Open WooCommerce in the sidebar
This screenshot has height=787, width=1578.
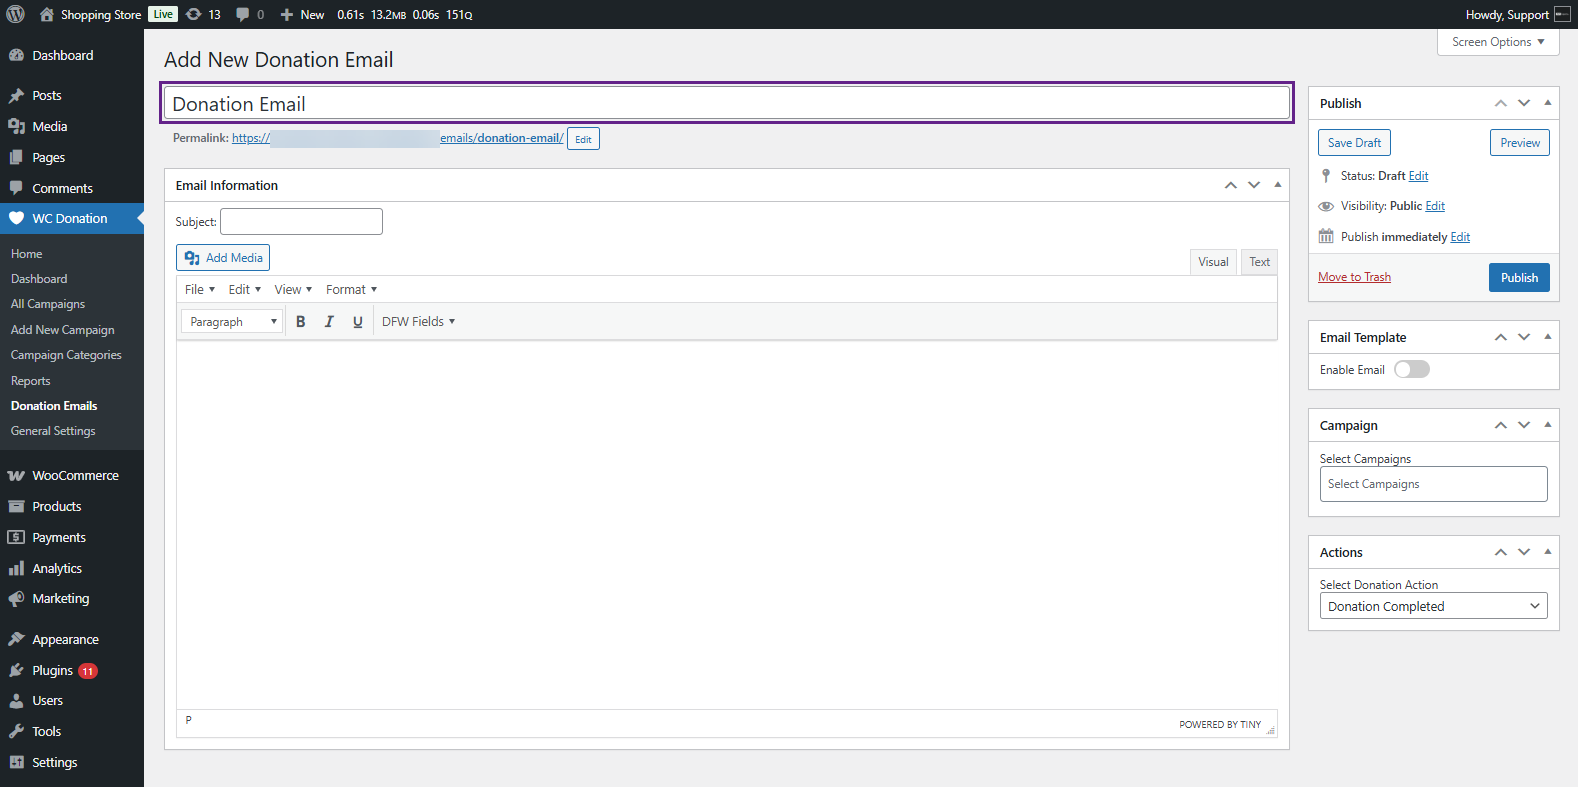75,476
